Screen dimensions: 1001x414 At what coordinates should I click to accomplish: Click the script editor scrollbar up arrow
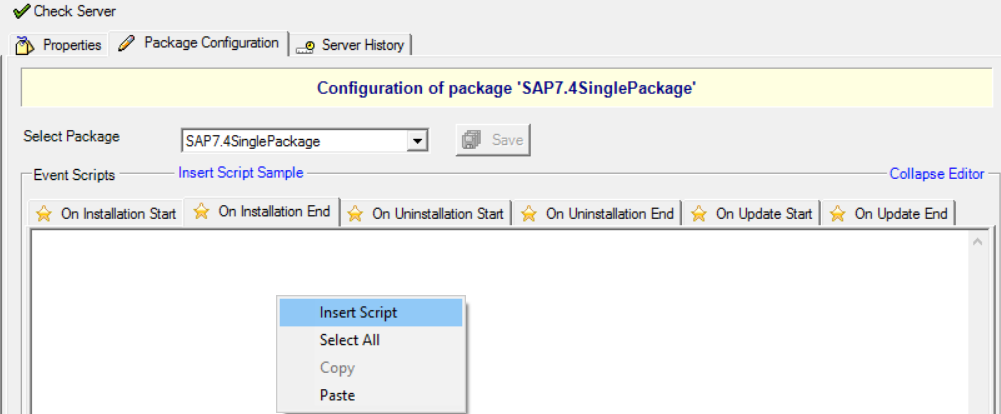tap(977, 242)
